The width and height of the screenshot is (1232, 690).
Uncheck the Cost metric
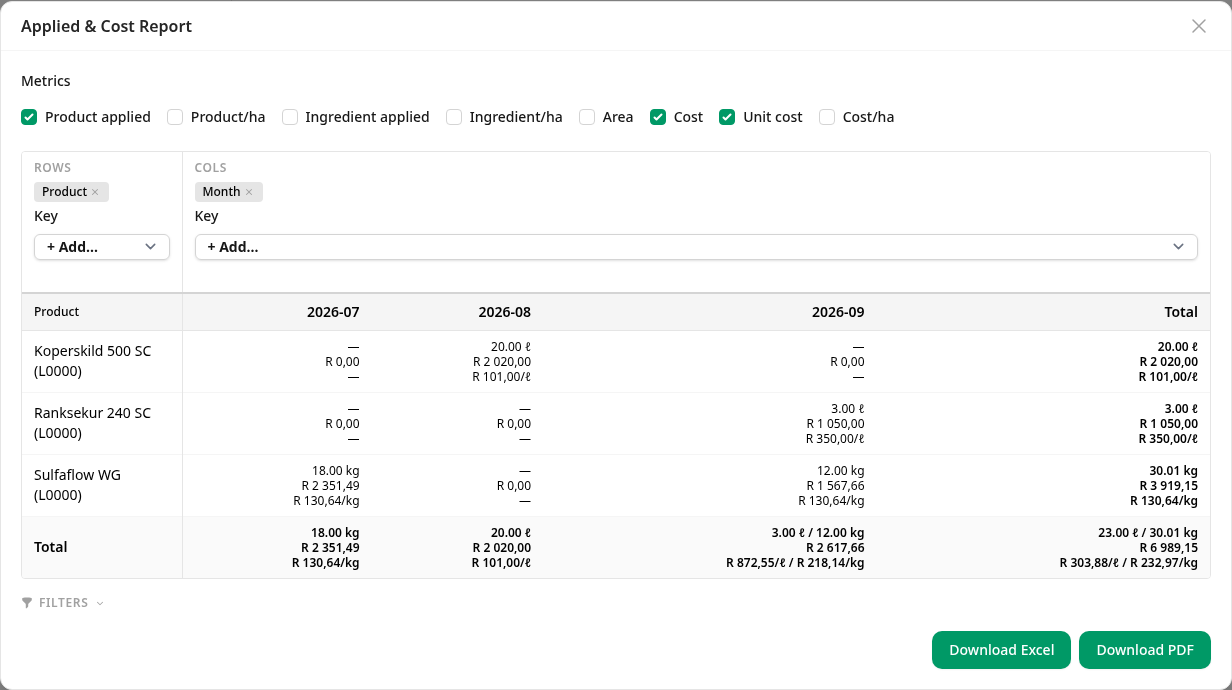pos(658,117)
